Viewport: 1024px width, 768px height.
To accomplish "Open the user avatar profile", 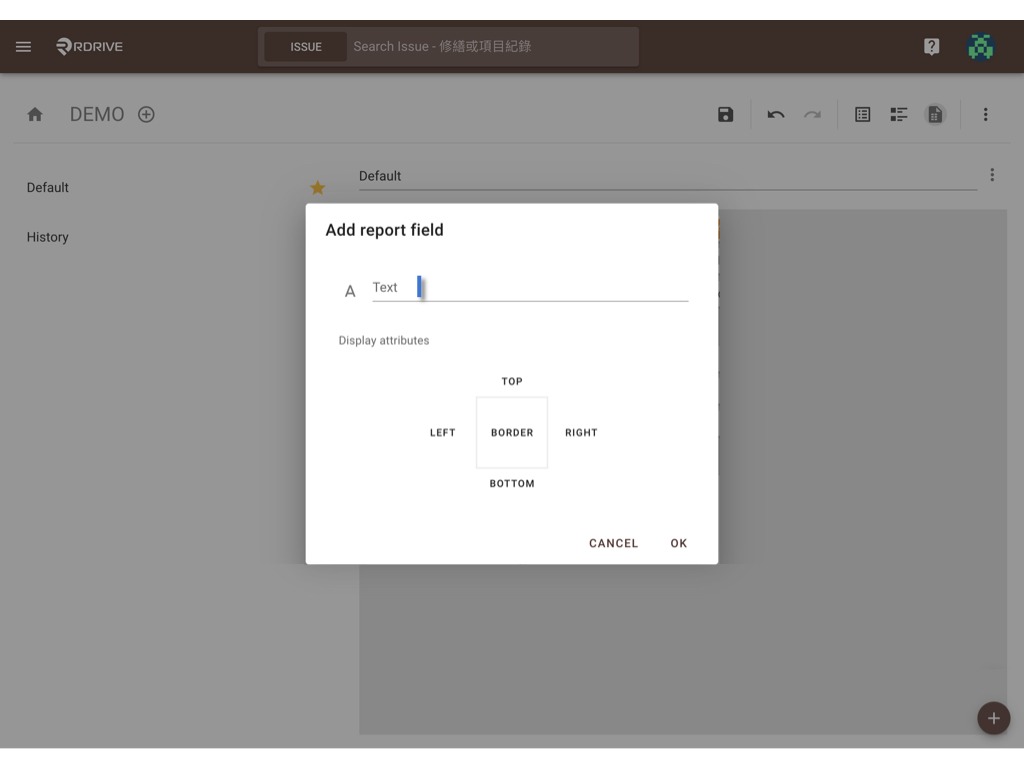I will pos(980,46).
